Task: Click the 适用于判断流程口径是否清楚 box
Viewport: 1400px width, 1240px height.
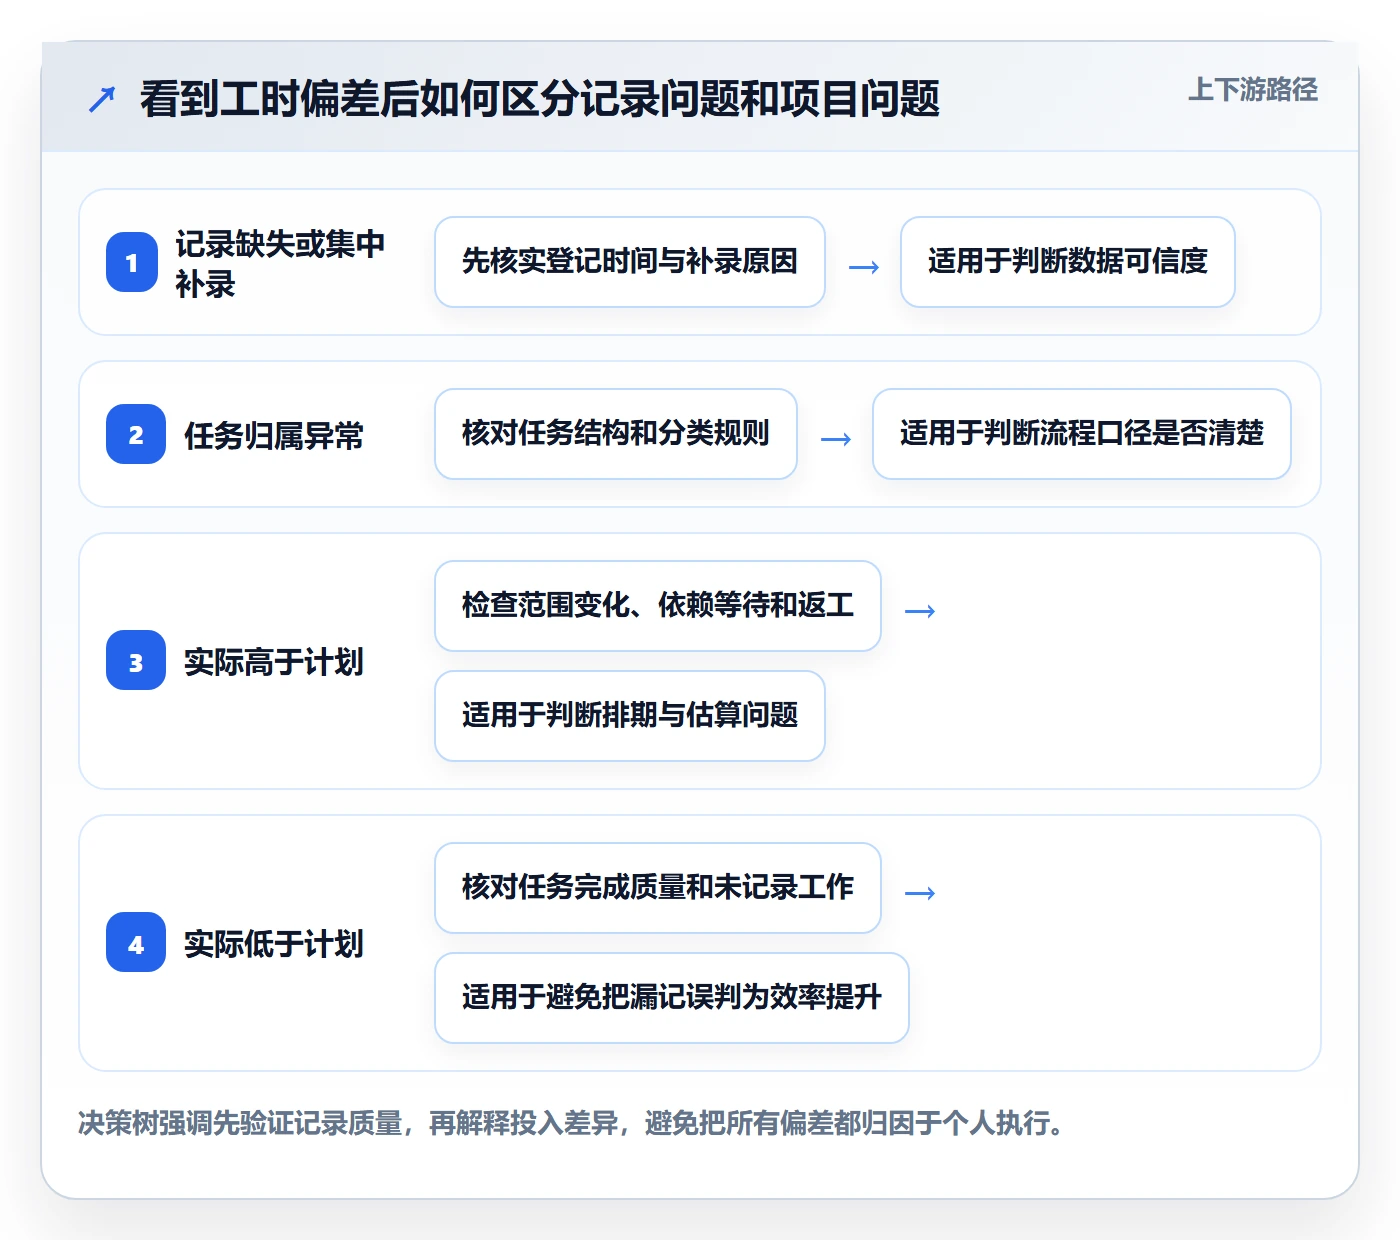Action: pyautogui.click(x=1082, y=434)
